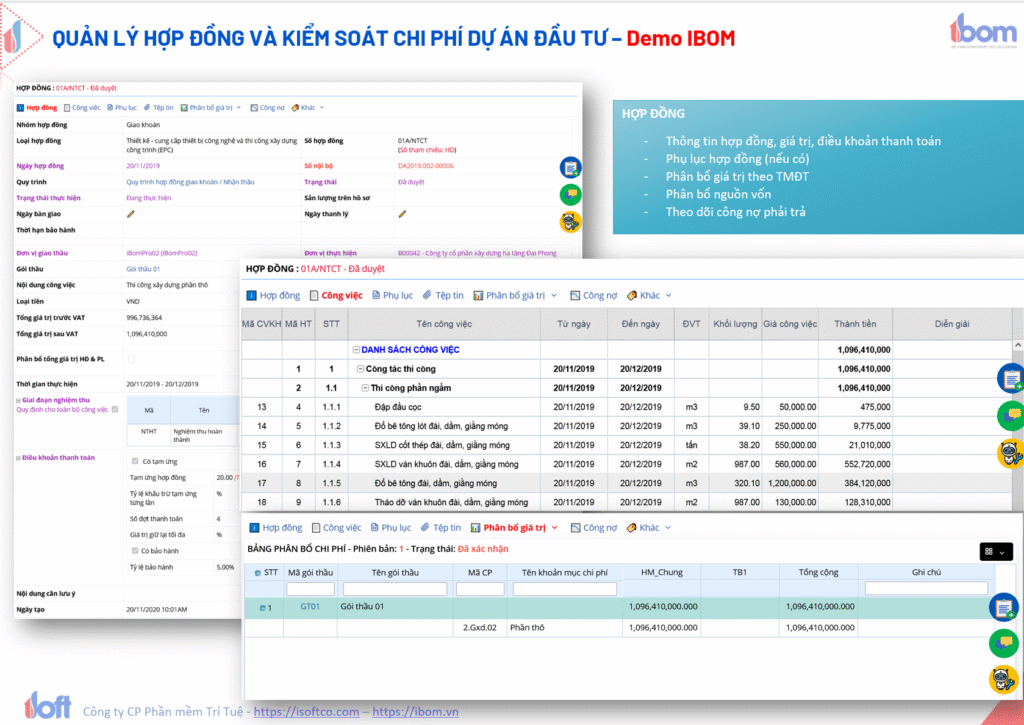Click the small icon in the STT column header
1024x725 pixels.
[x=254, y=572]
